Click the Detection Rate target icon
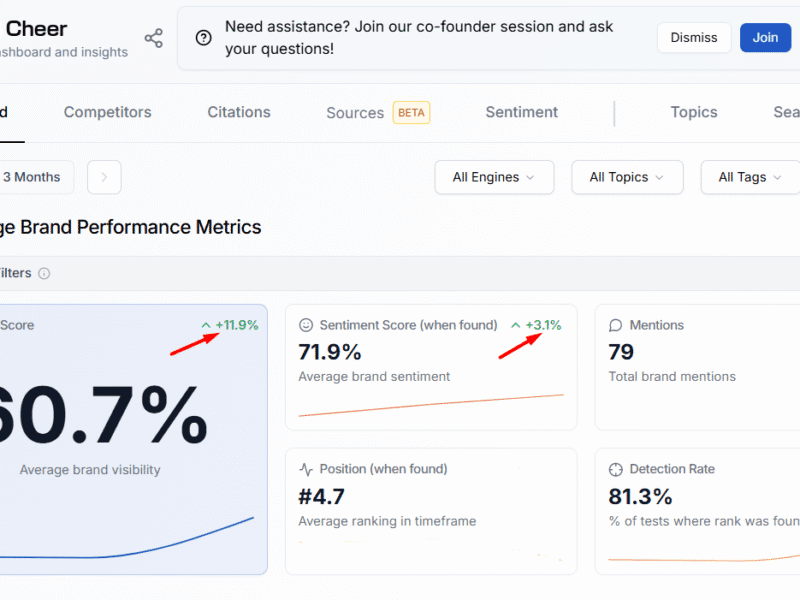 tap(616, 469)
